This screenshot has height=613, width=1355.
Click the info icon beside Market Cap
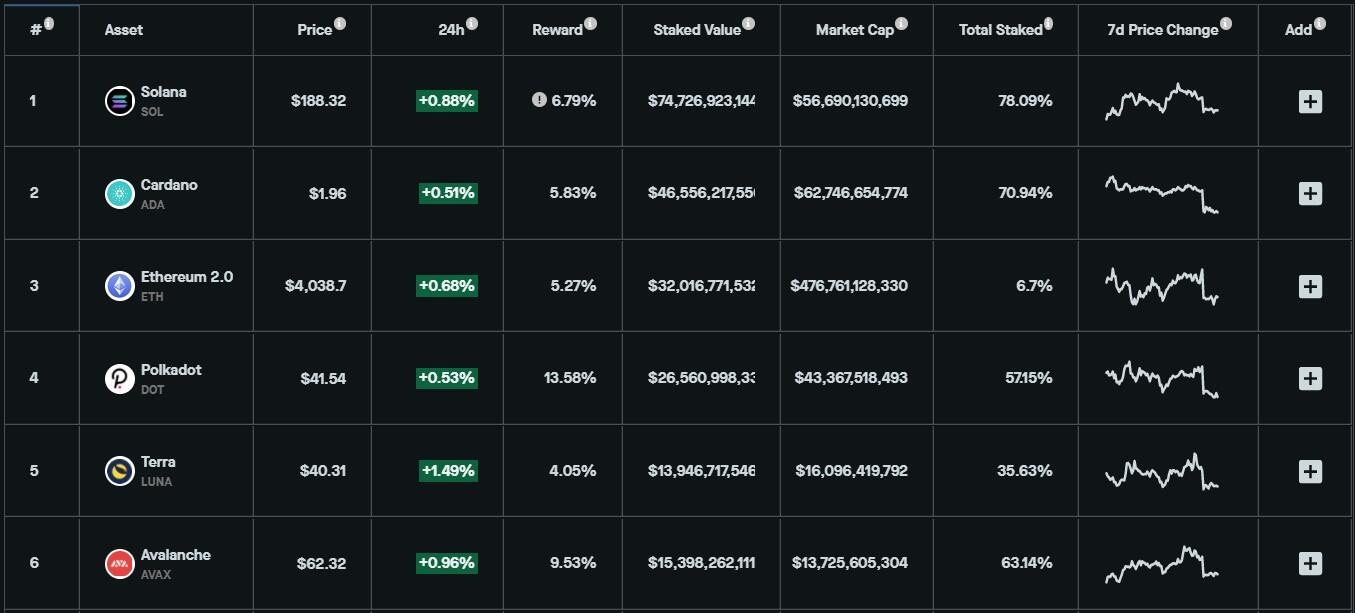pyautogui.click(x=902, y=22)
